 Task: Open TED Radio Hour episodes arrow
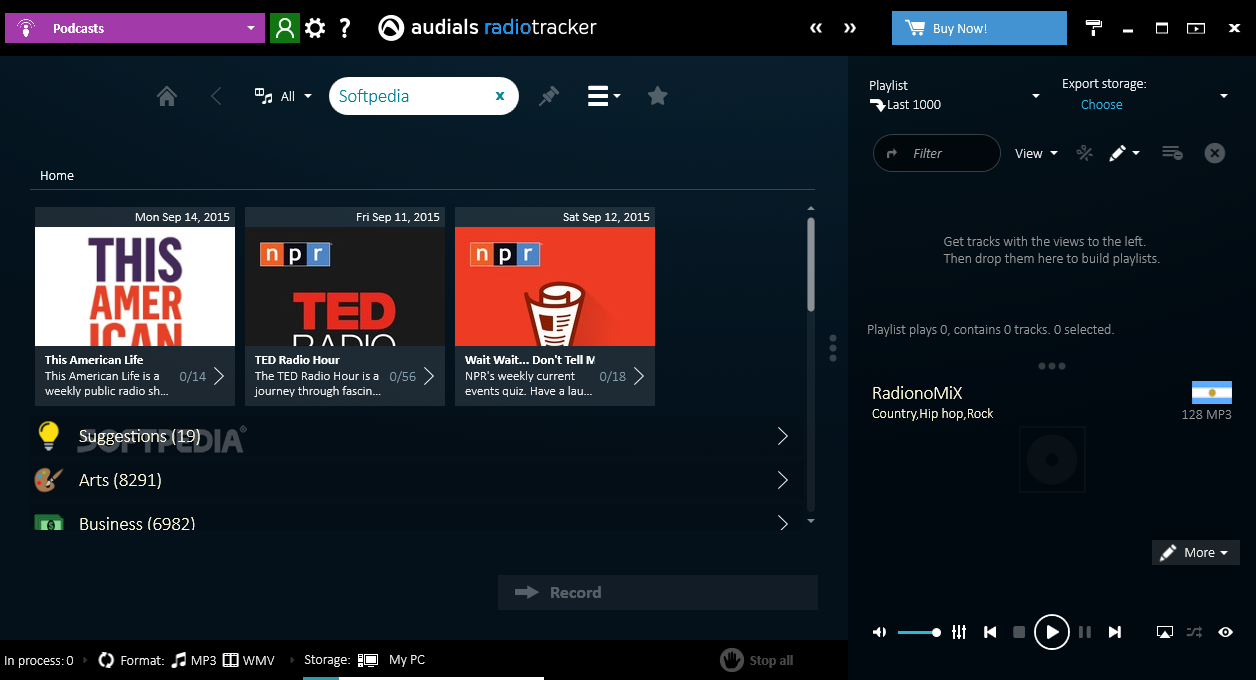(429, 376)
